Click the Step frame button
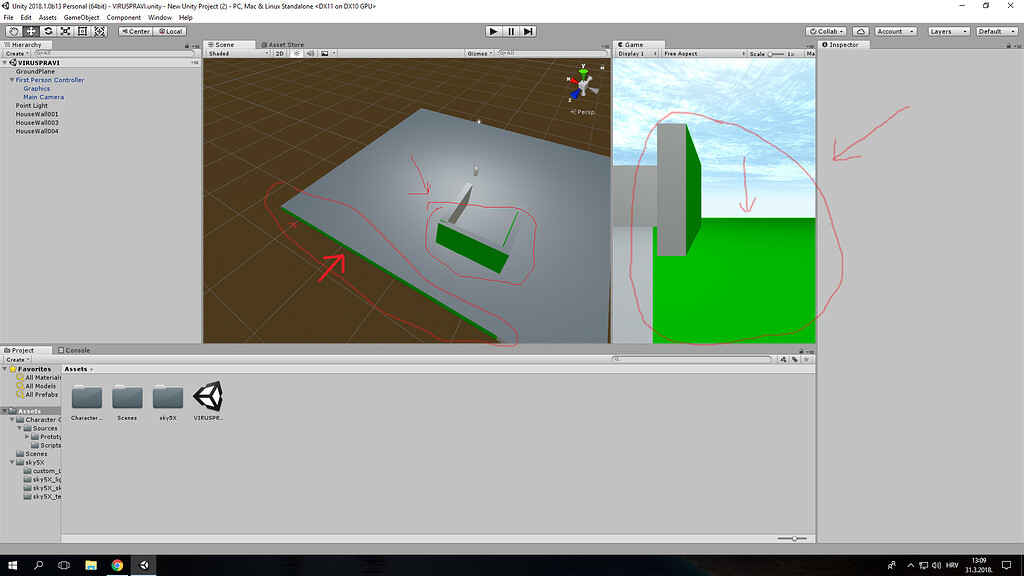1024x576 pixels. pos(530,31)
